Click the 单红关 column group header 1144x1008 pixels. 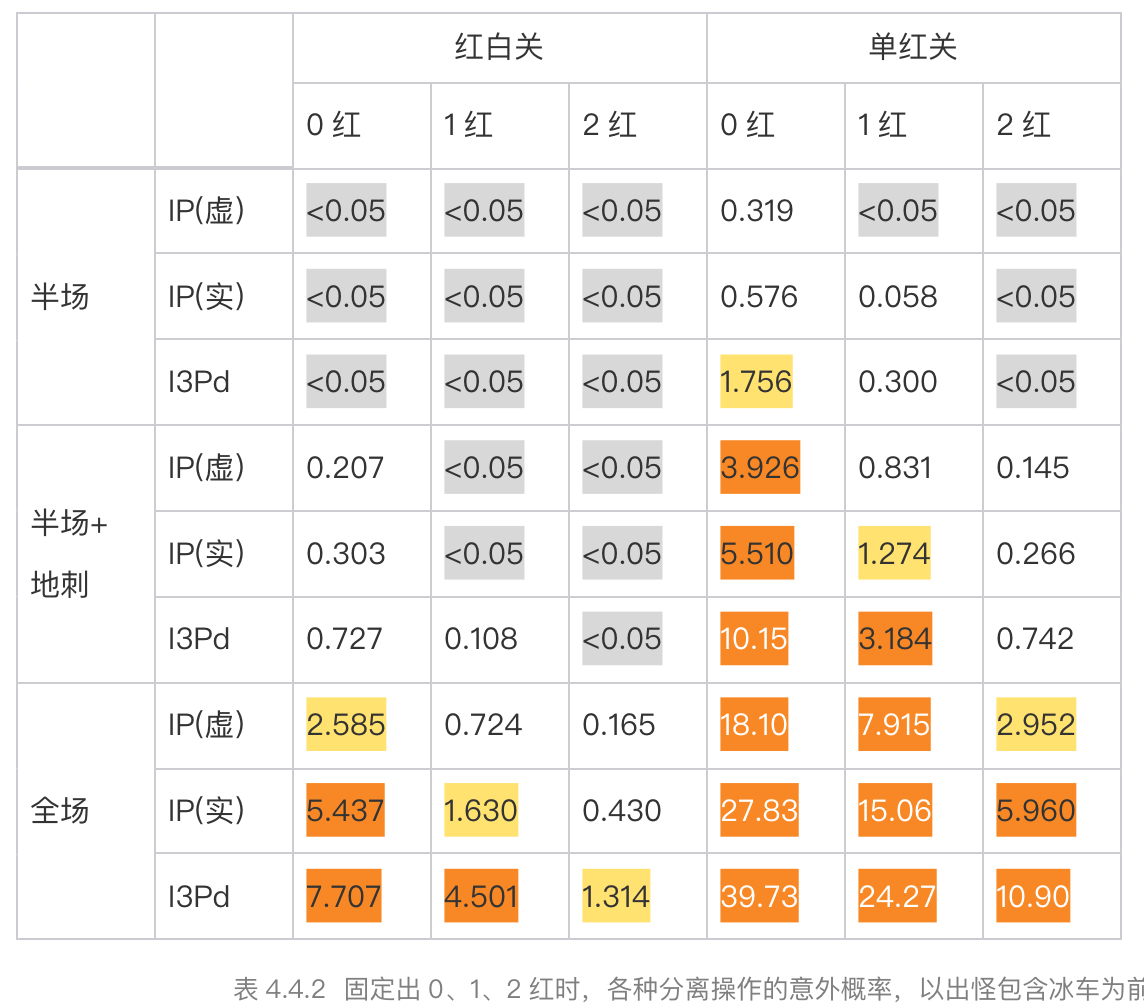tap(913, 47)
